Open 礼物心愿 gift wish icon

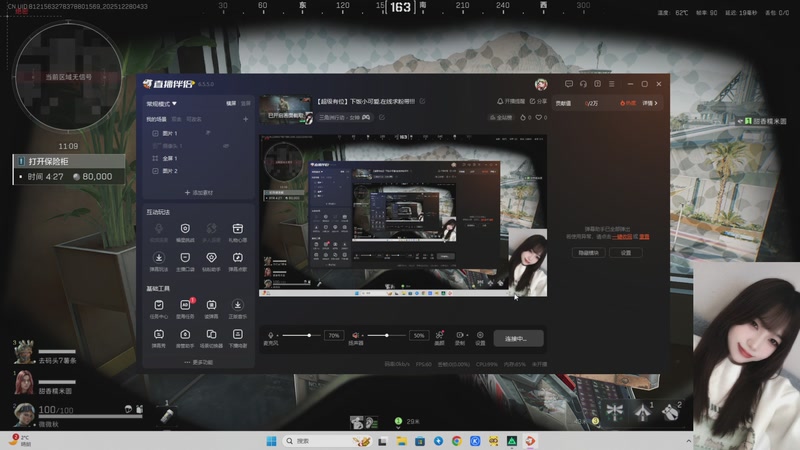pos(237,229)
